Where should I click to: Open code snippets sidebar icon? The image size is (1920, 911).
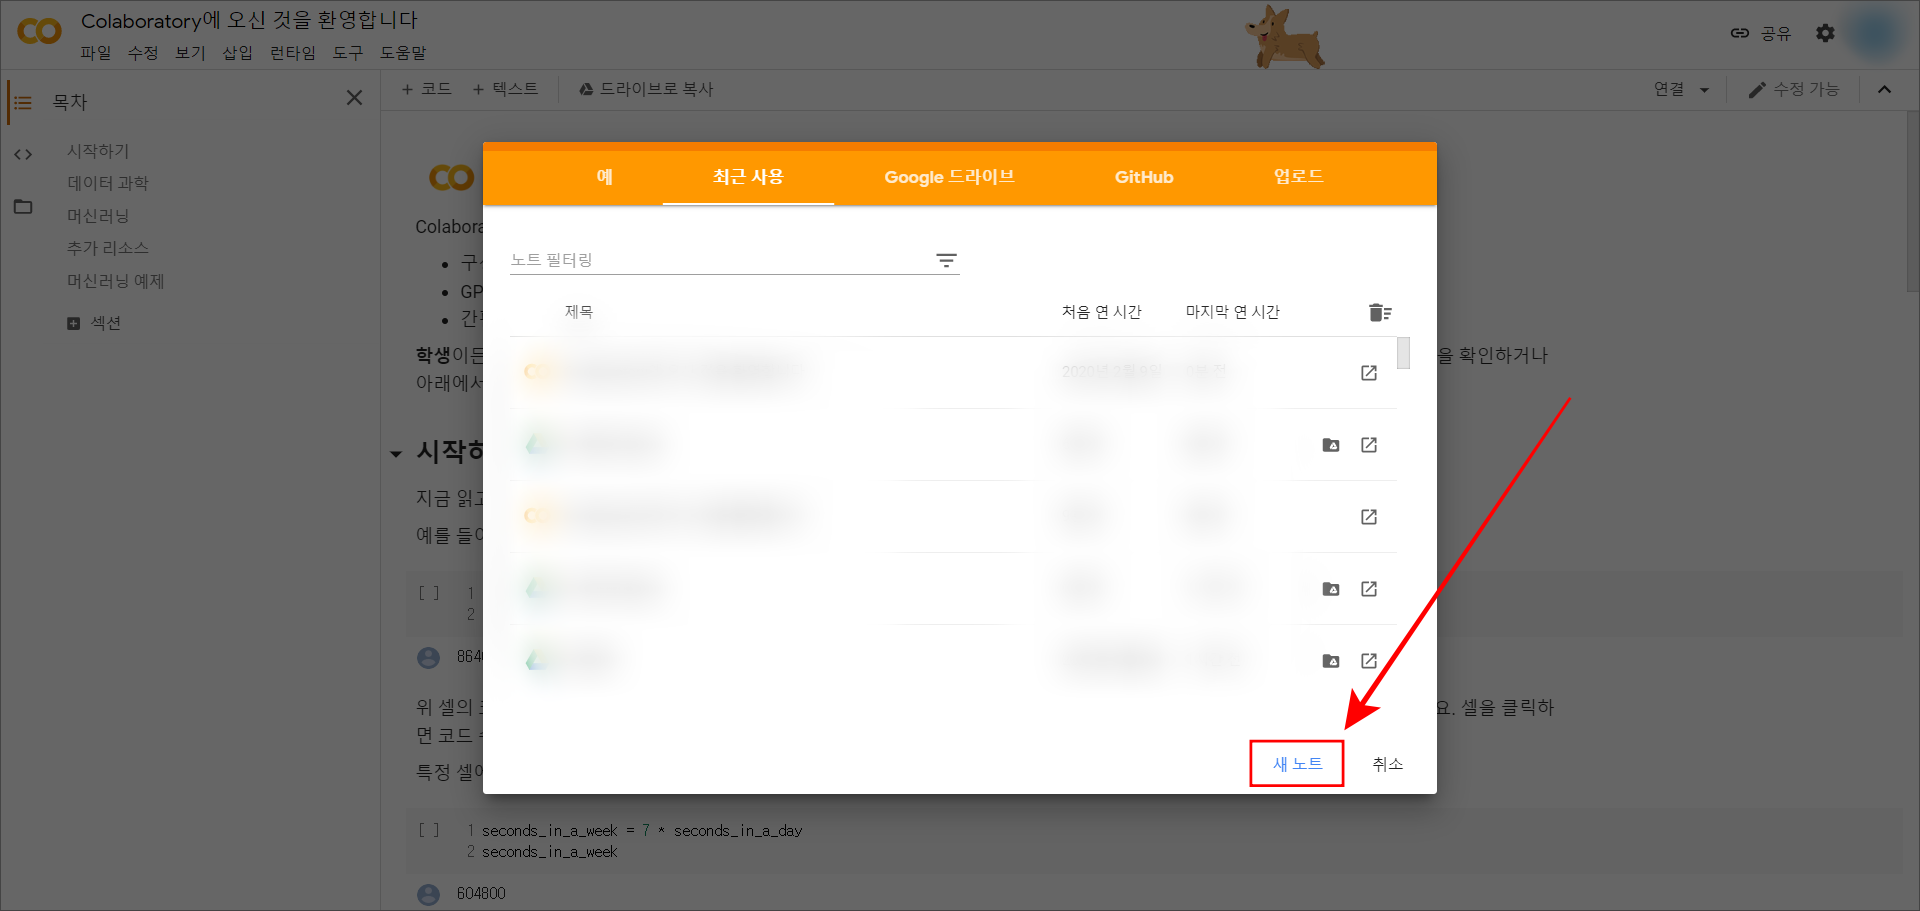coord(23,154)
